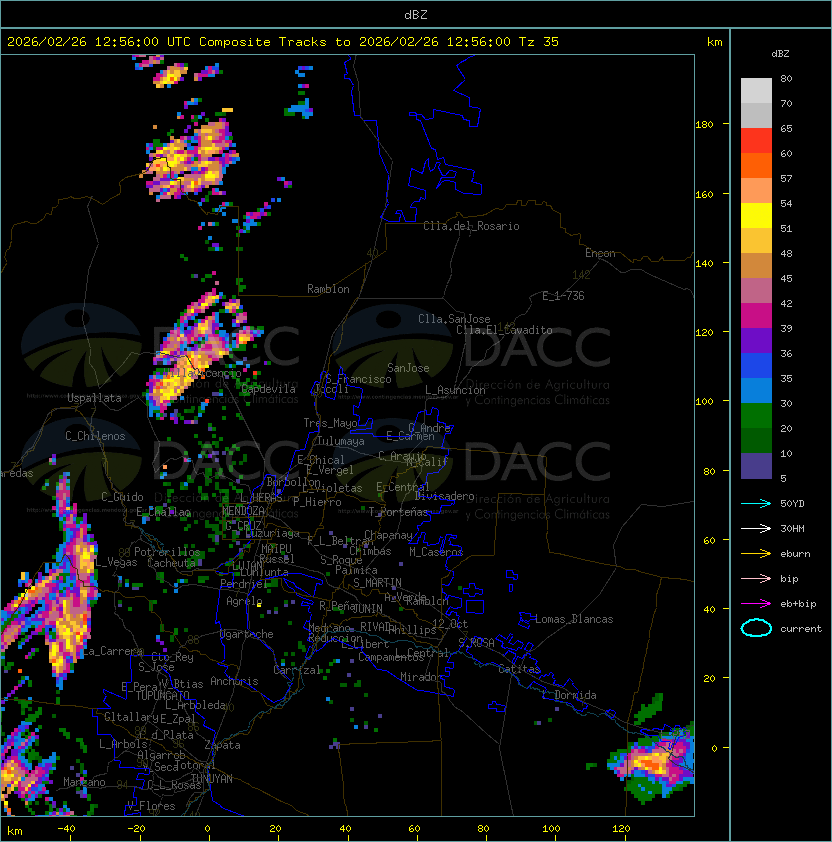Click the '160' mark on right axis
This screenshot has height=842, width=832.
704,194
